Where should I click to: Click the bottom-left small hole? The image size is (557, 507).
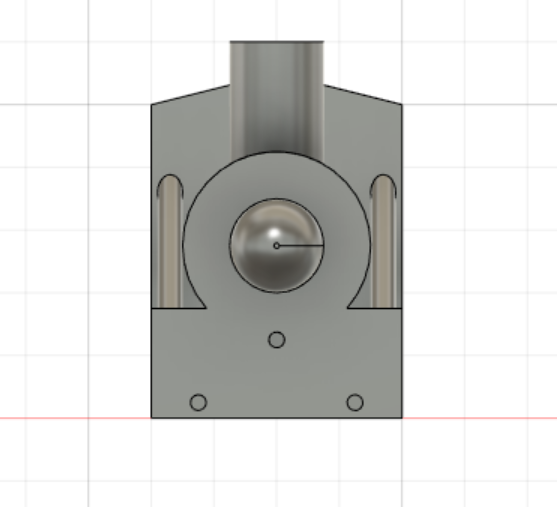[198, 403]
